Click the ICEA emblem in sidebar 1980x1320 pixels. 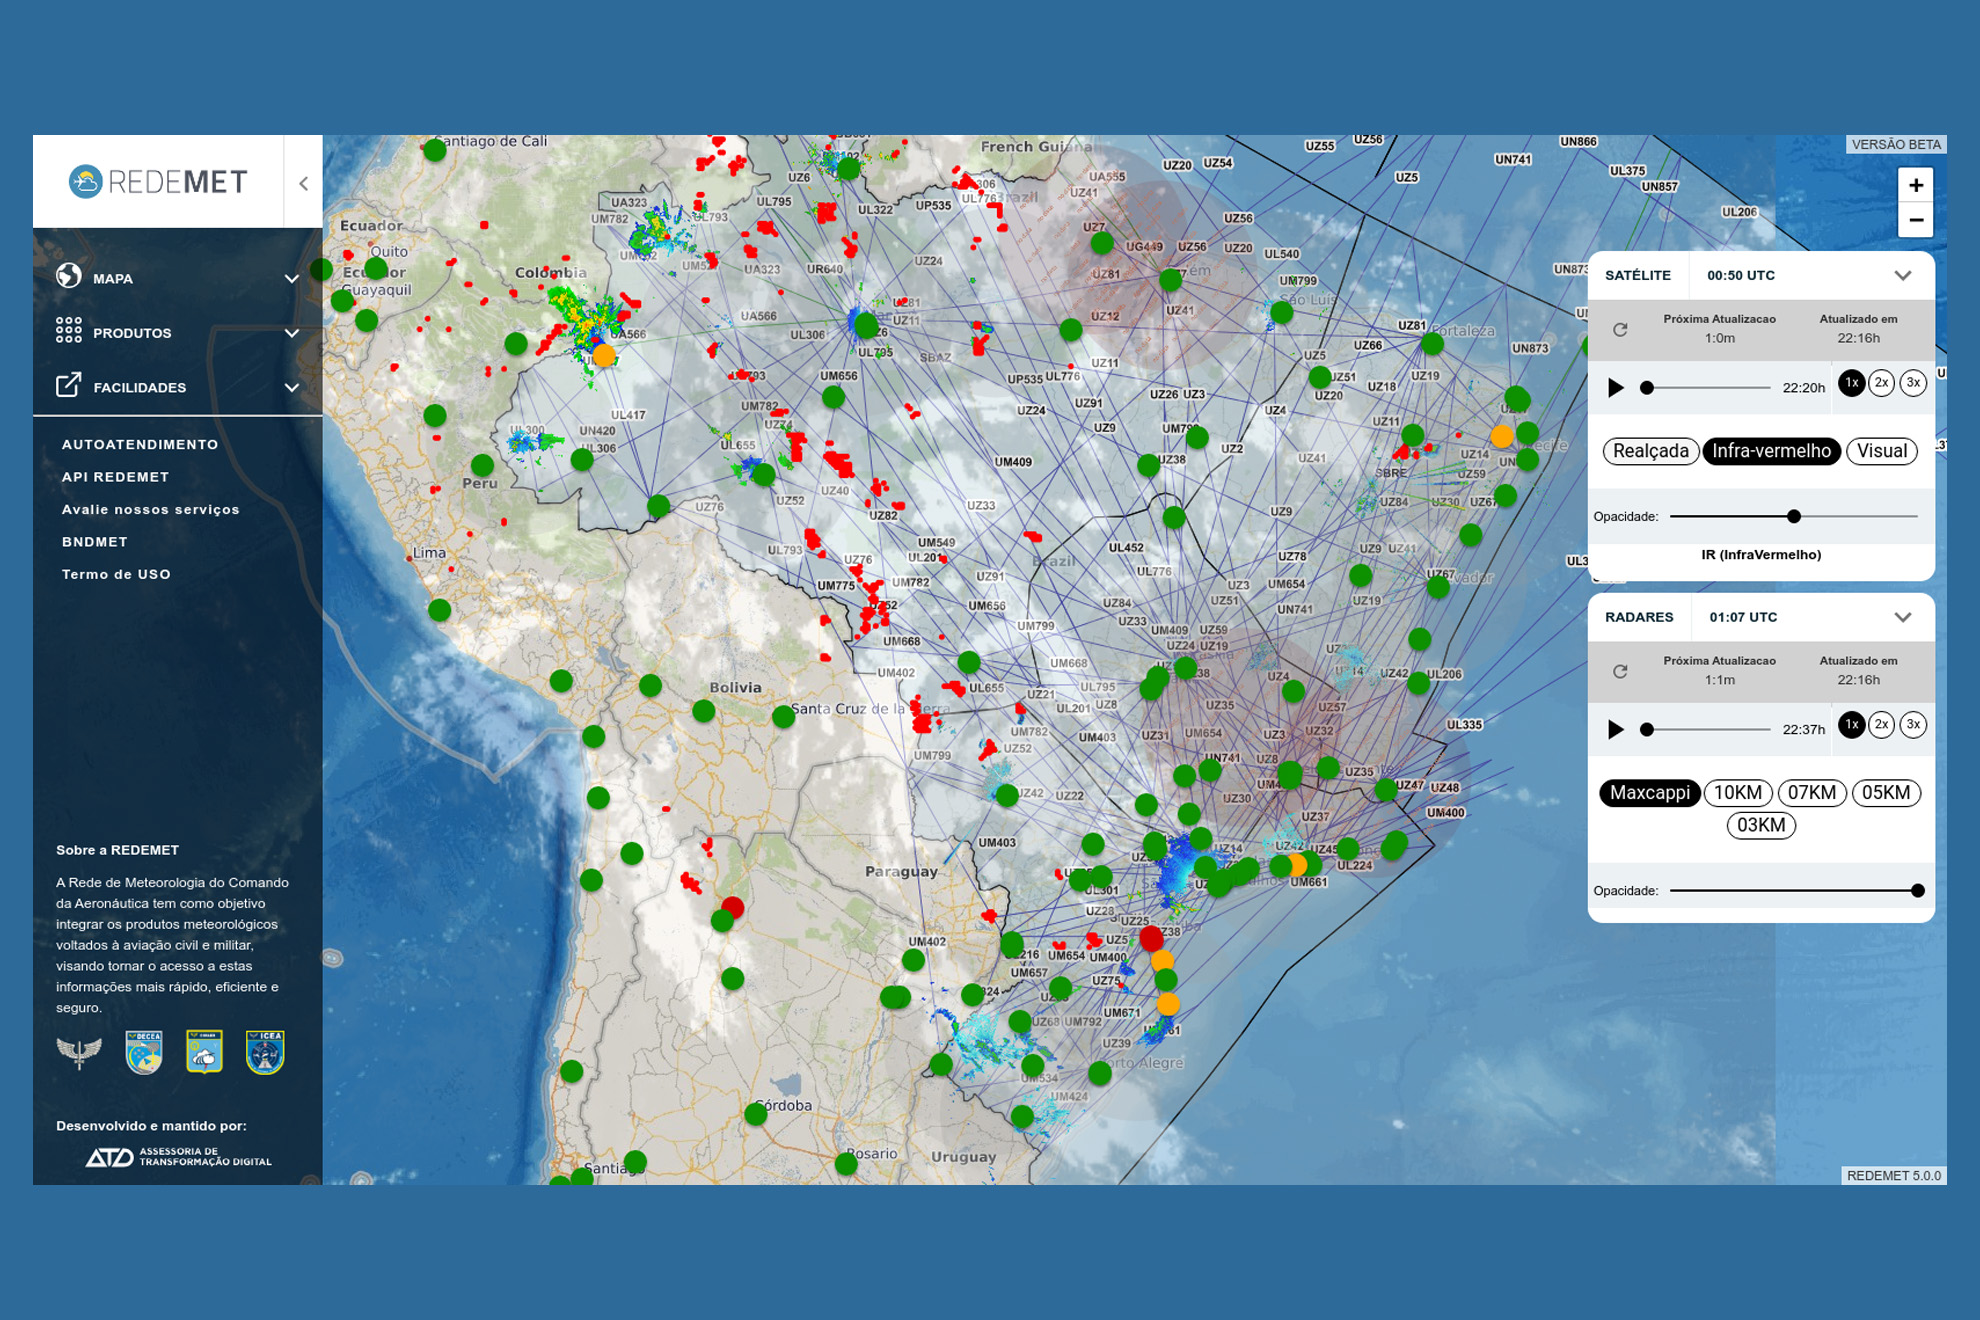(x=265, y=1051)
